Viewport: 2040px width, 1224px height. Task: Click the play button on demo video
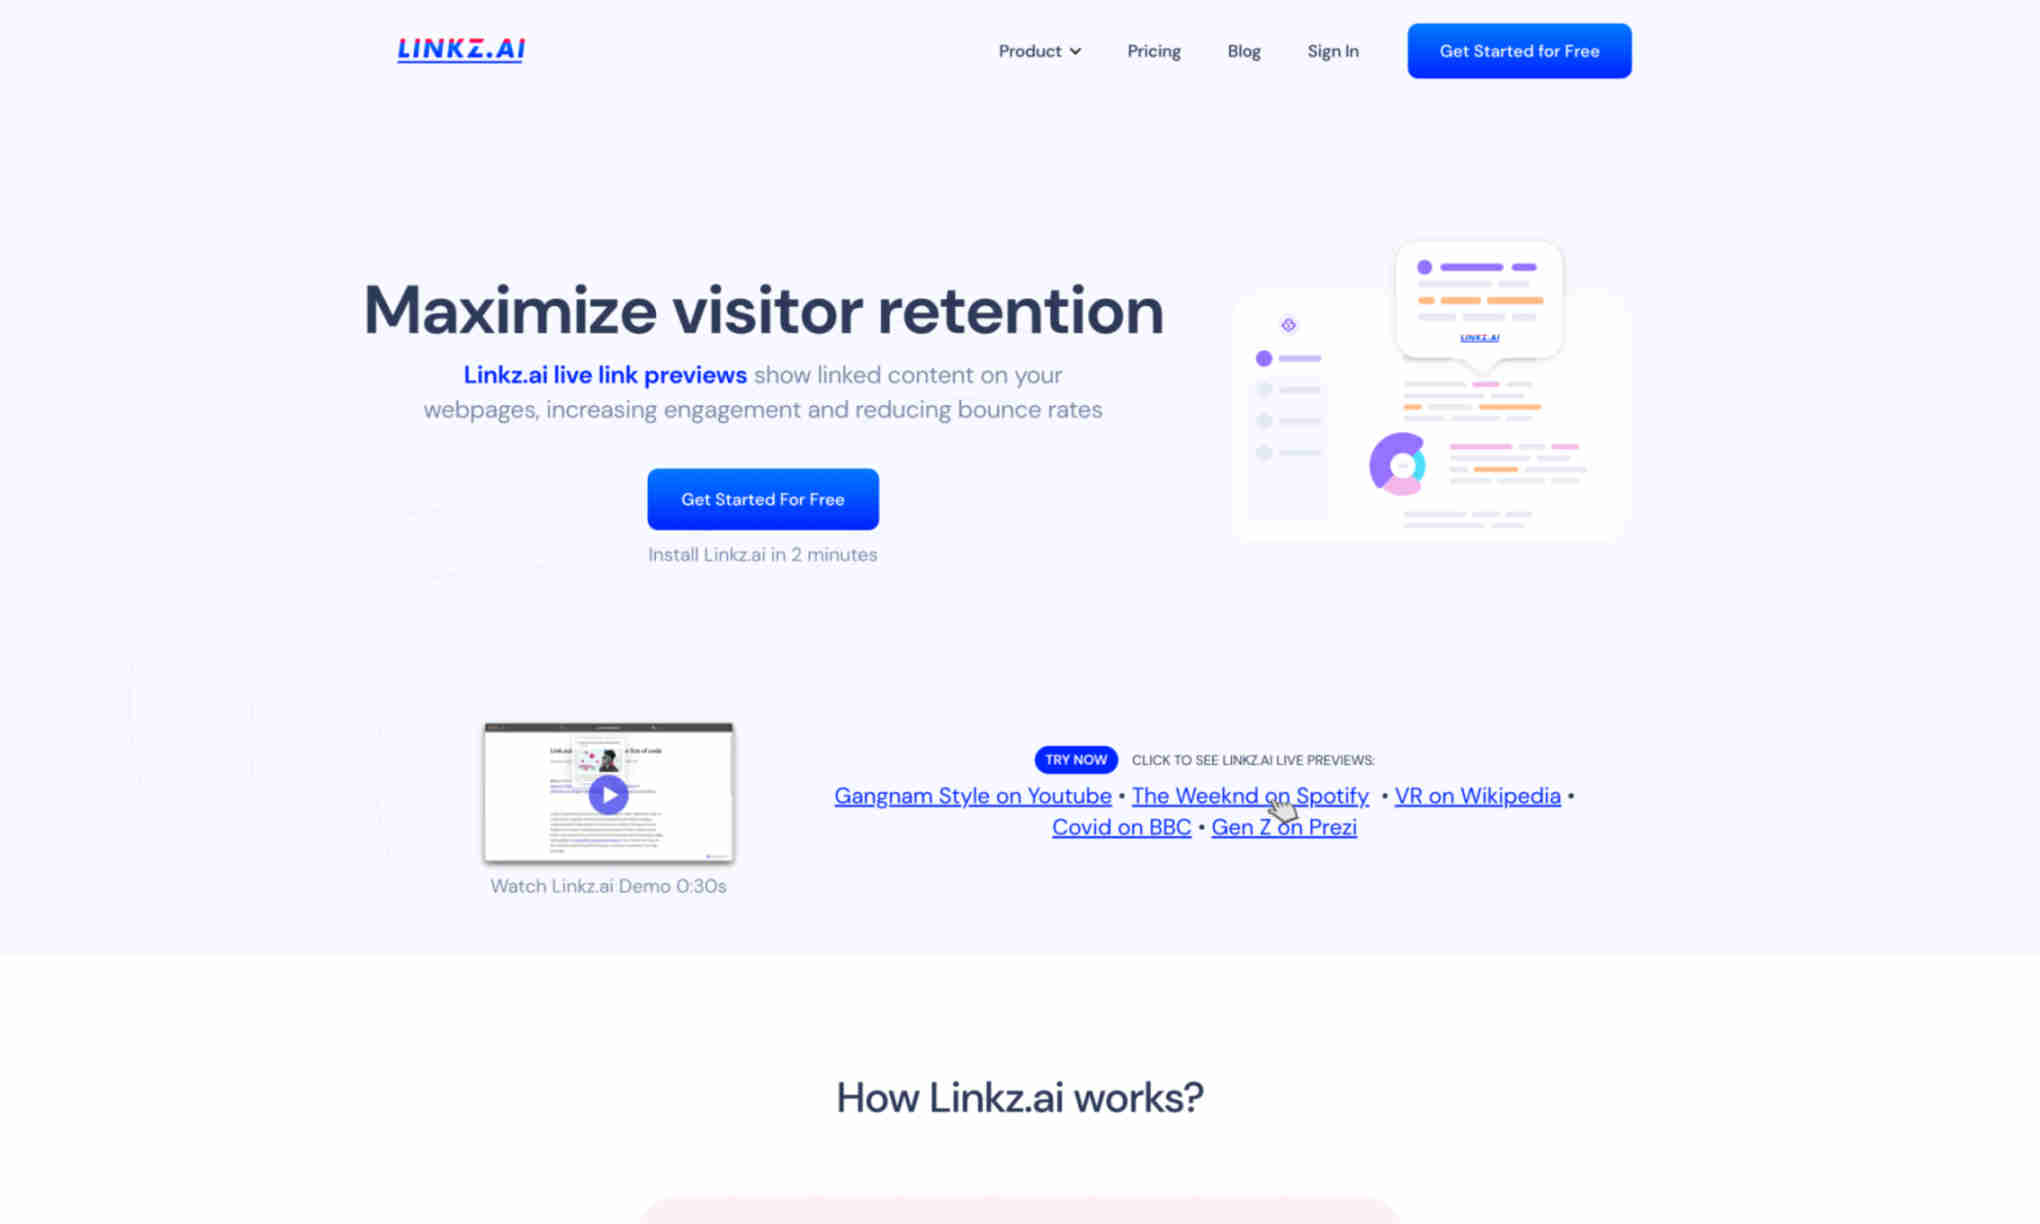609,794
